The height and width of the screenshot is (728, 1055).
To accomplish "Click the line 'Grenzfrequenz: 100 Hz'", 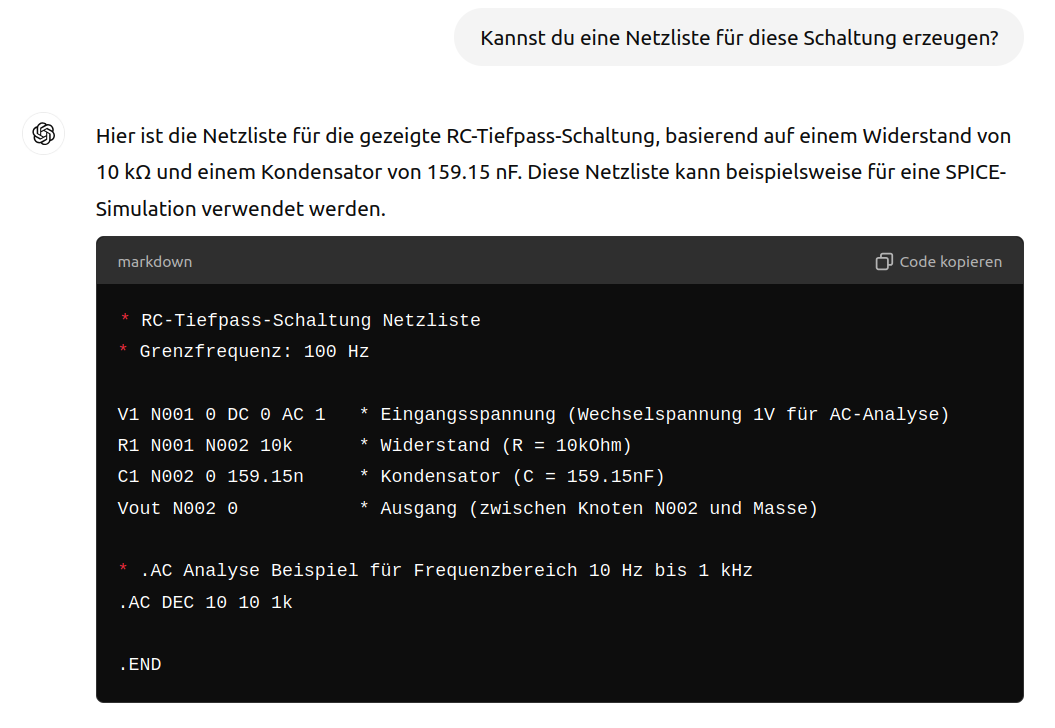I will pyautogui.click(x=254, y=351).
